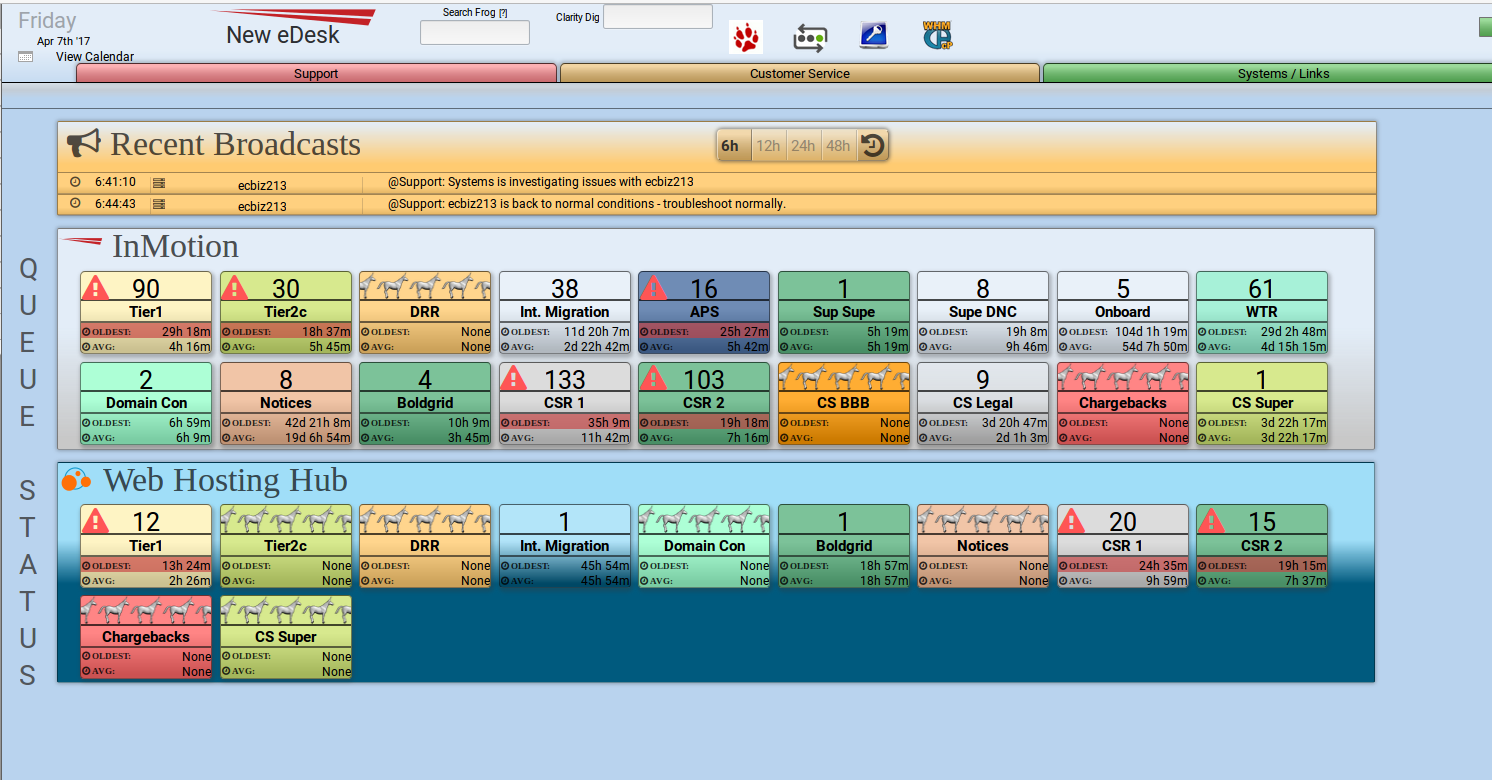
Task: Click the red paw print icon
Action: pos(745,37)
